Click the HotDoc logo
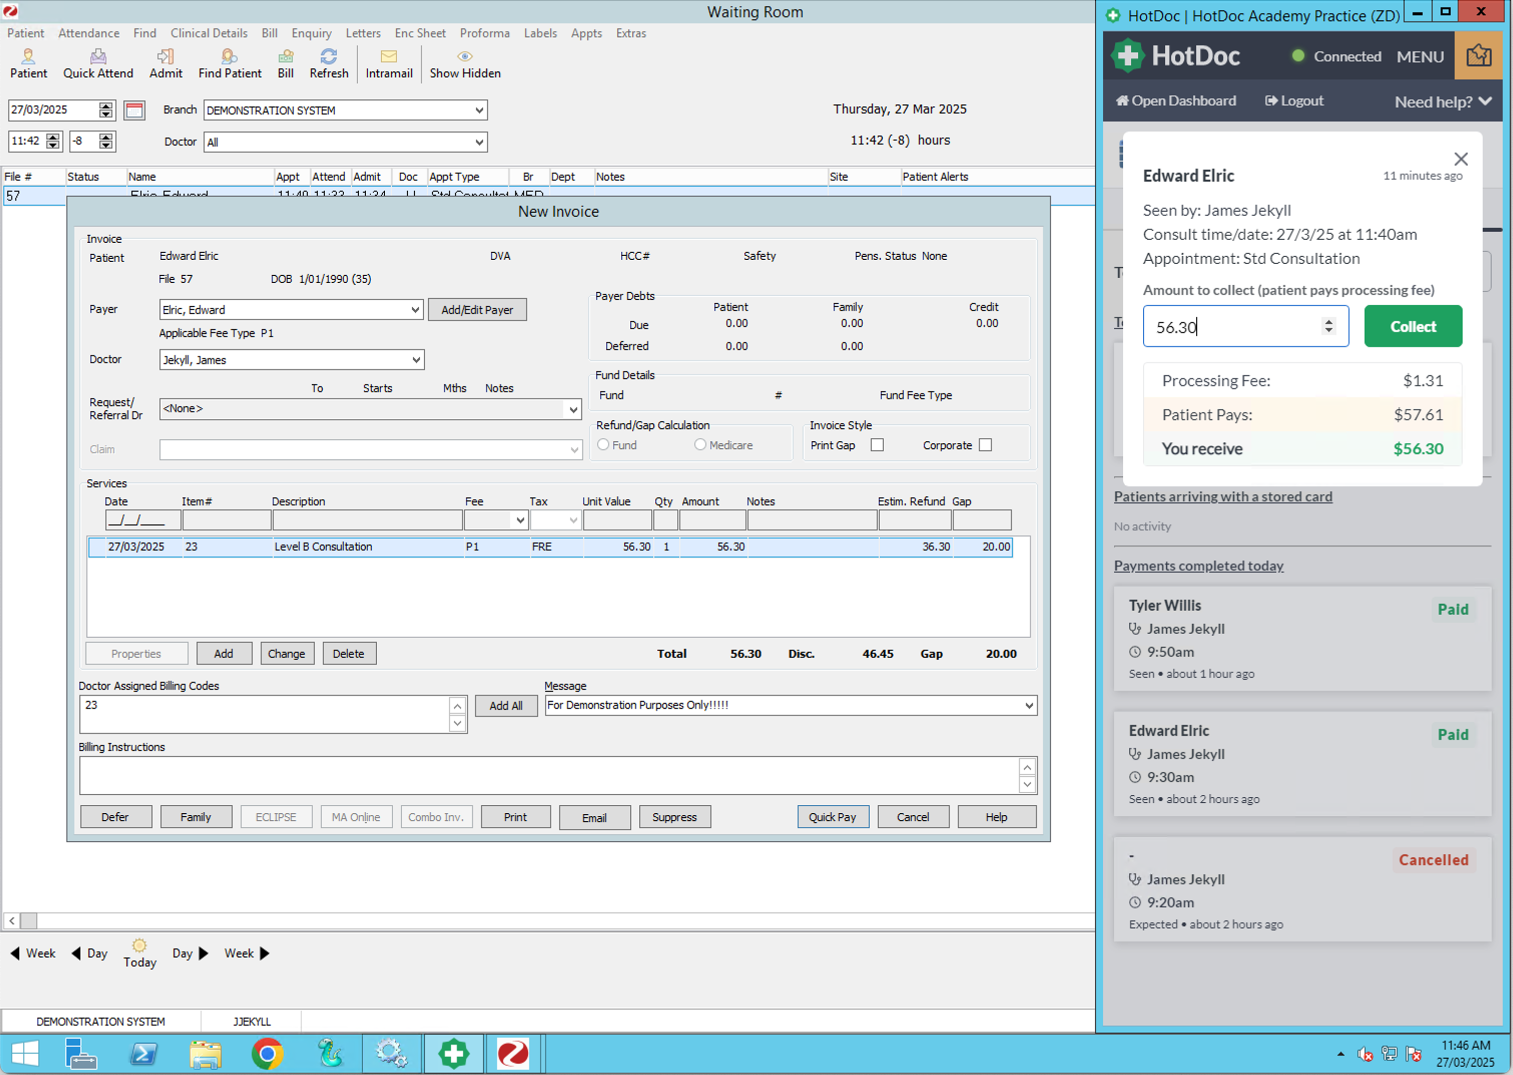 coord(1176,56)
